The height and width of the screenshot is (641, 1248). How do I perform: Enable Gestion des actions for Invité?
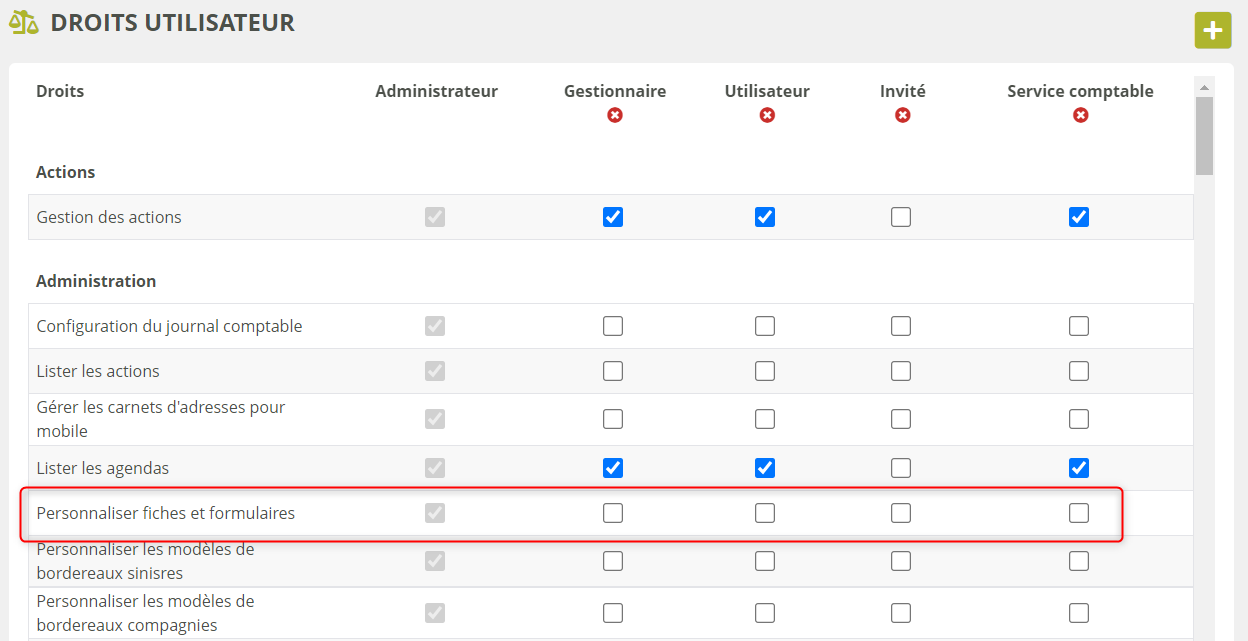pos(901,217)
